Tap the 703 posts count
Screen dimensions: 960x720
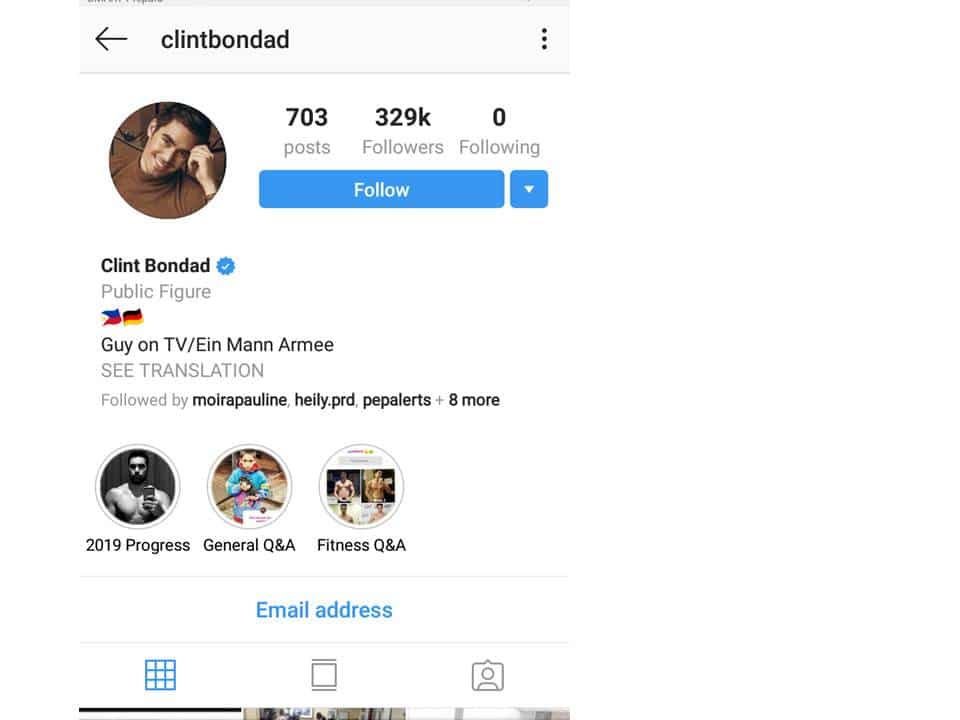[x=307, y=131]
